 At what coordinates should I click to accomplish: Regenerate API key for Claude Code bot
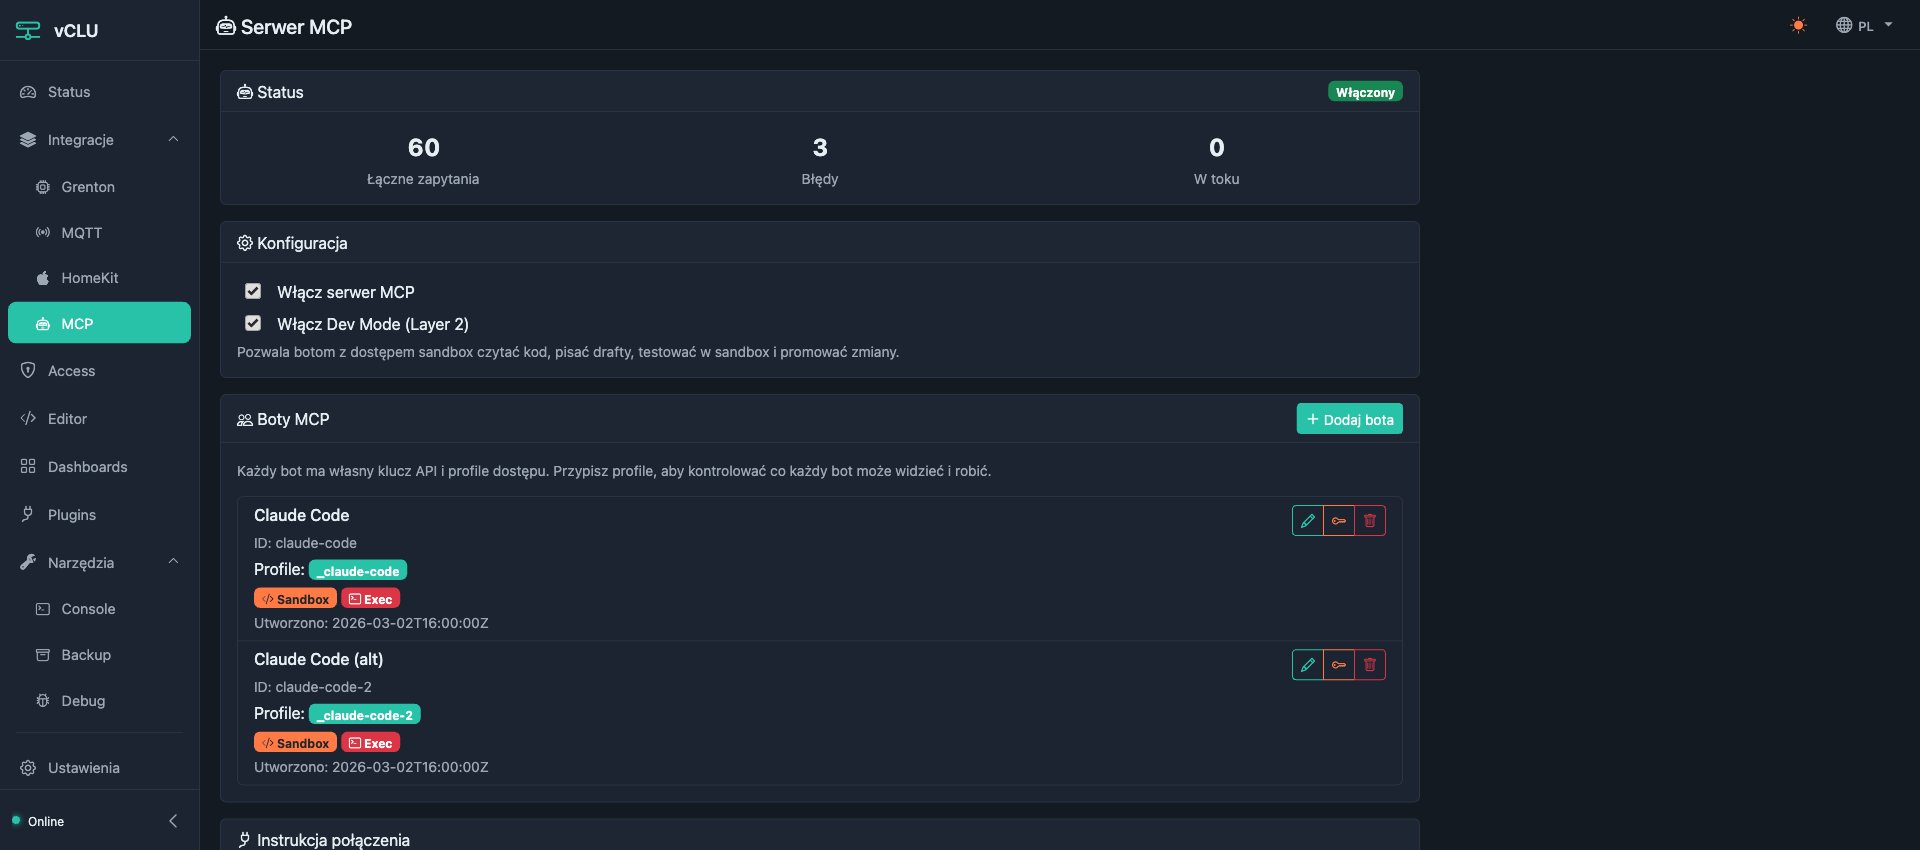tap(1339, 521)
